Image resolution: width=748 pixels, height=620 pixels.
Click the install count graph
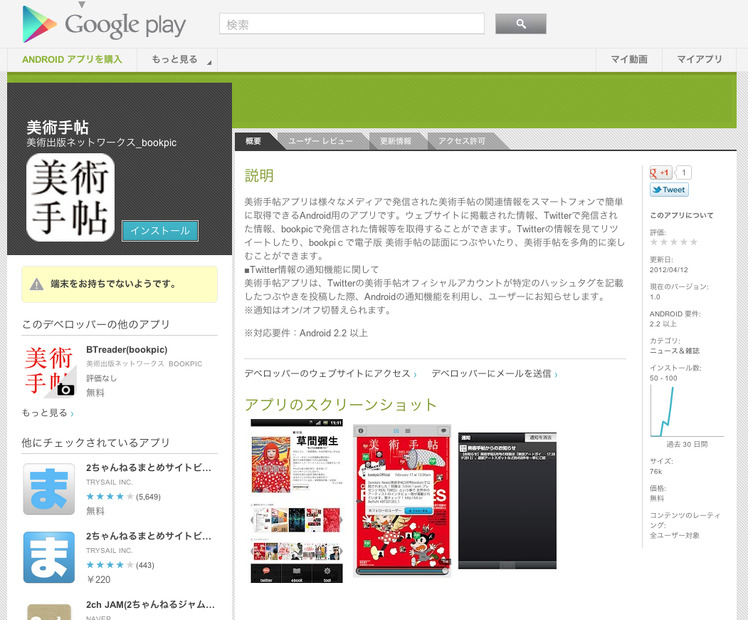click(687, 412)
